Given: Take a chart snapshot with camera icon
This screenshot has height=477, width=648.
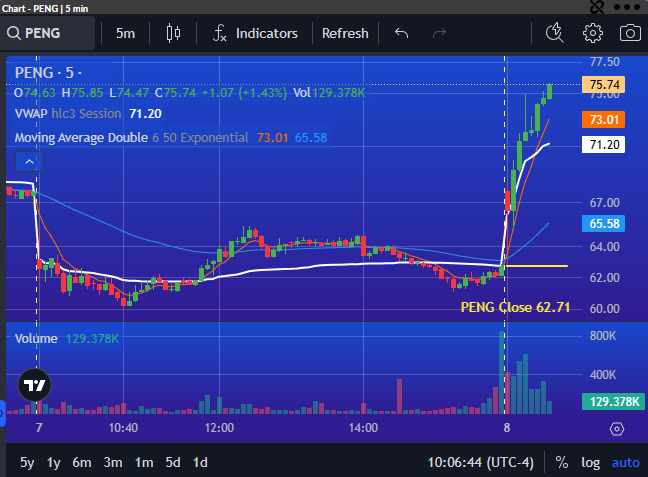Looking at the screenshot, I should point(630,33).
